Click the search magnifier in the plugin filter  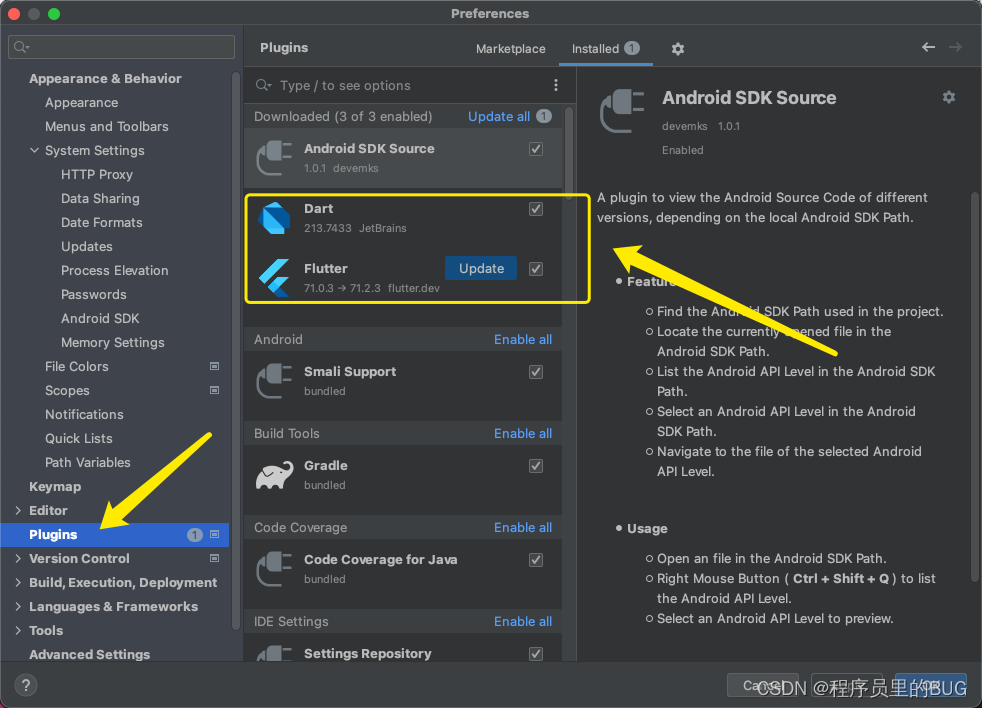pos(263,85)
